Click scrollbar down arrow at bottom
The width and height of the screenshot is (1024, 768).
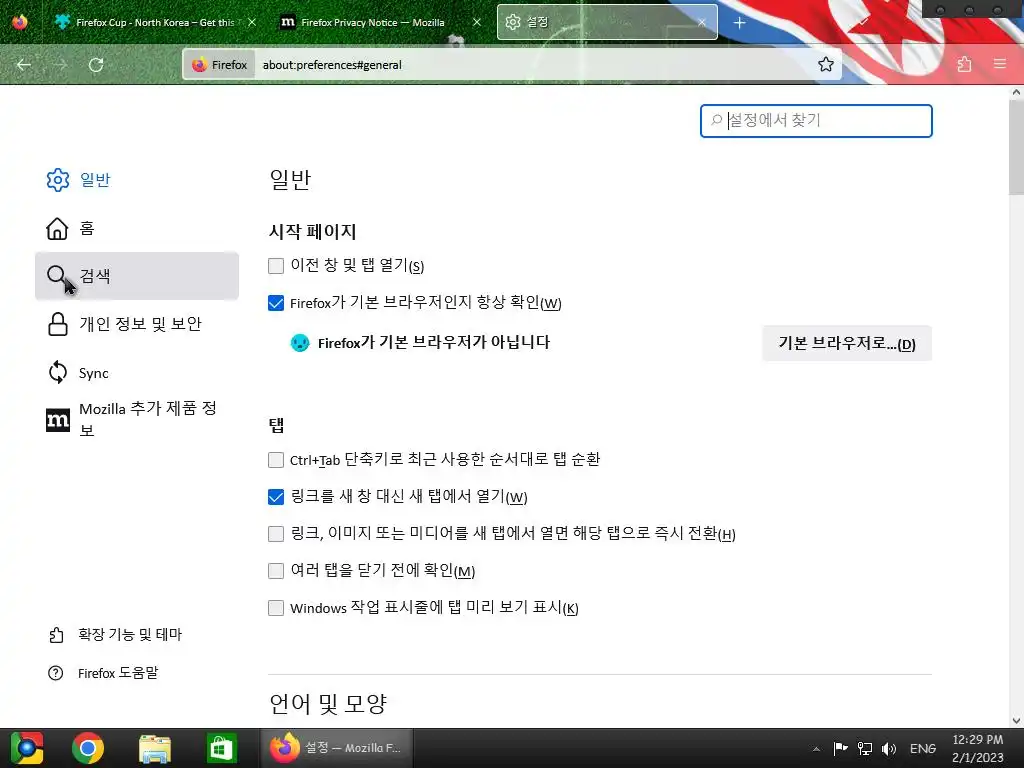click(1016, 721)
